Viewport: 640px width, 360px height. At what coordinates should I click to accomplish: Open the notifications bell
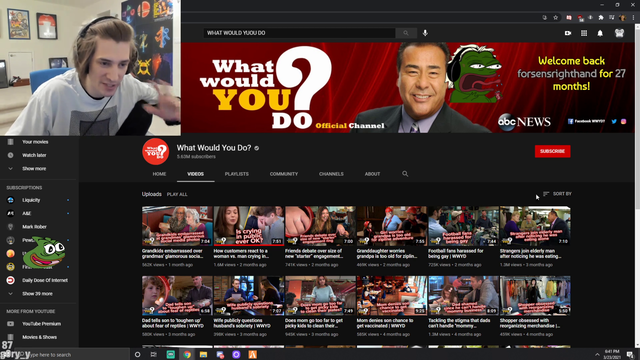point(600,33)
